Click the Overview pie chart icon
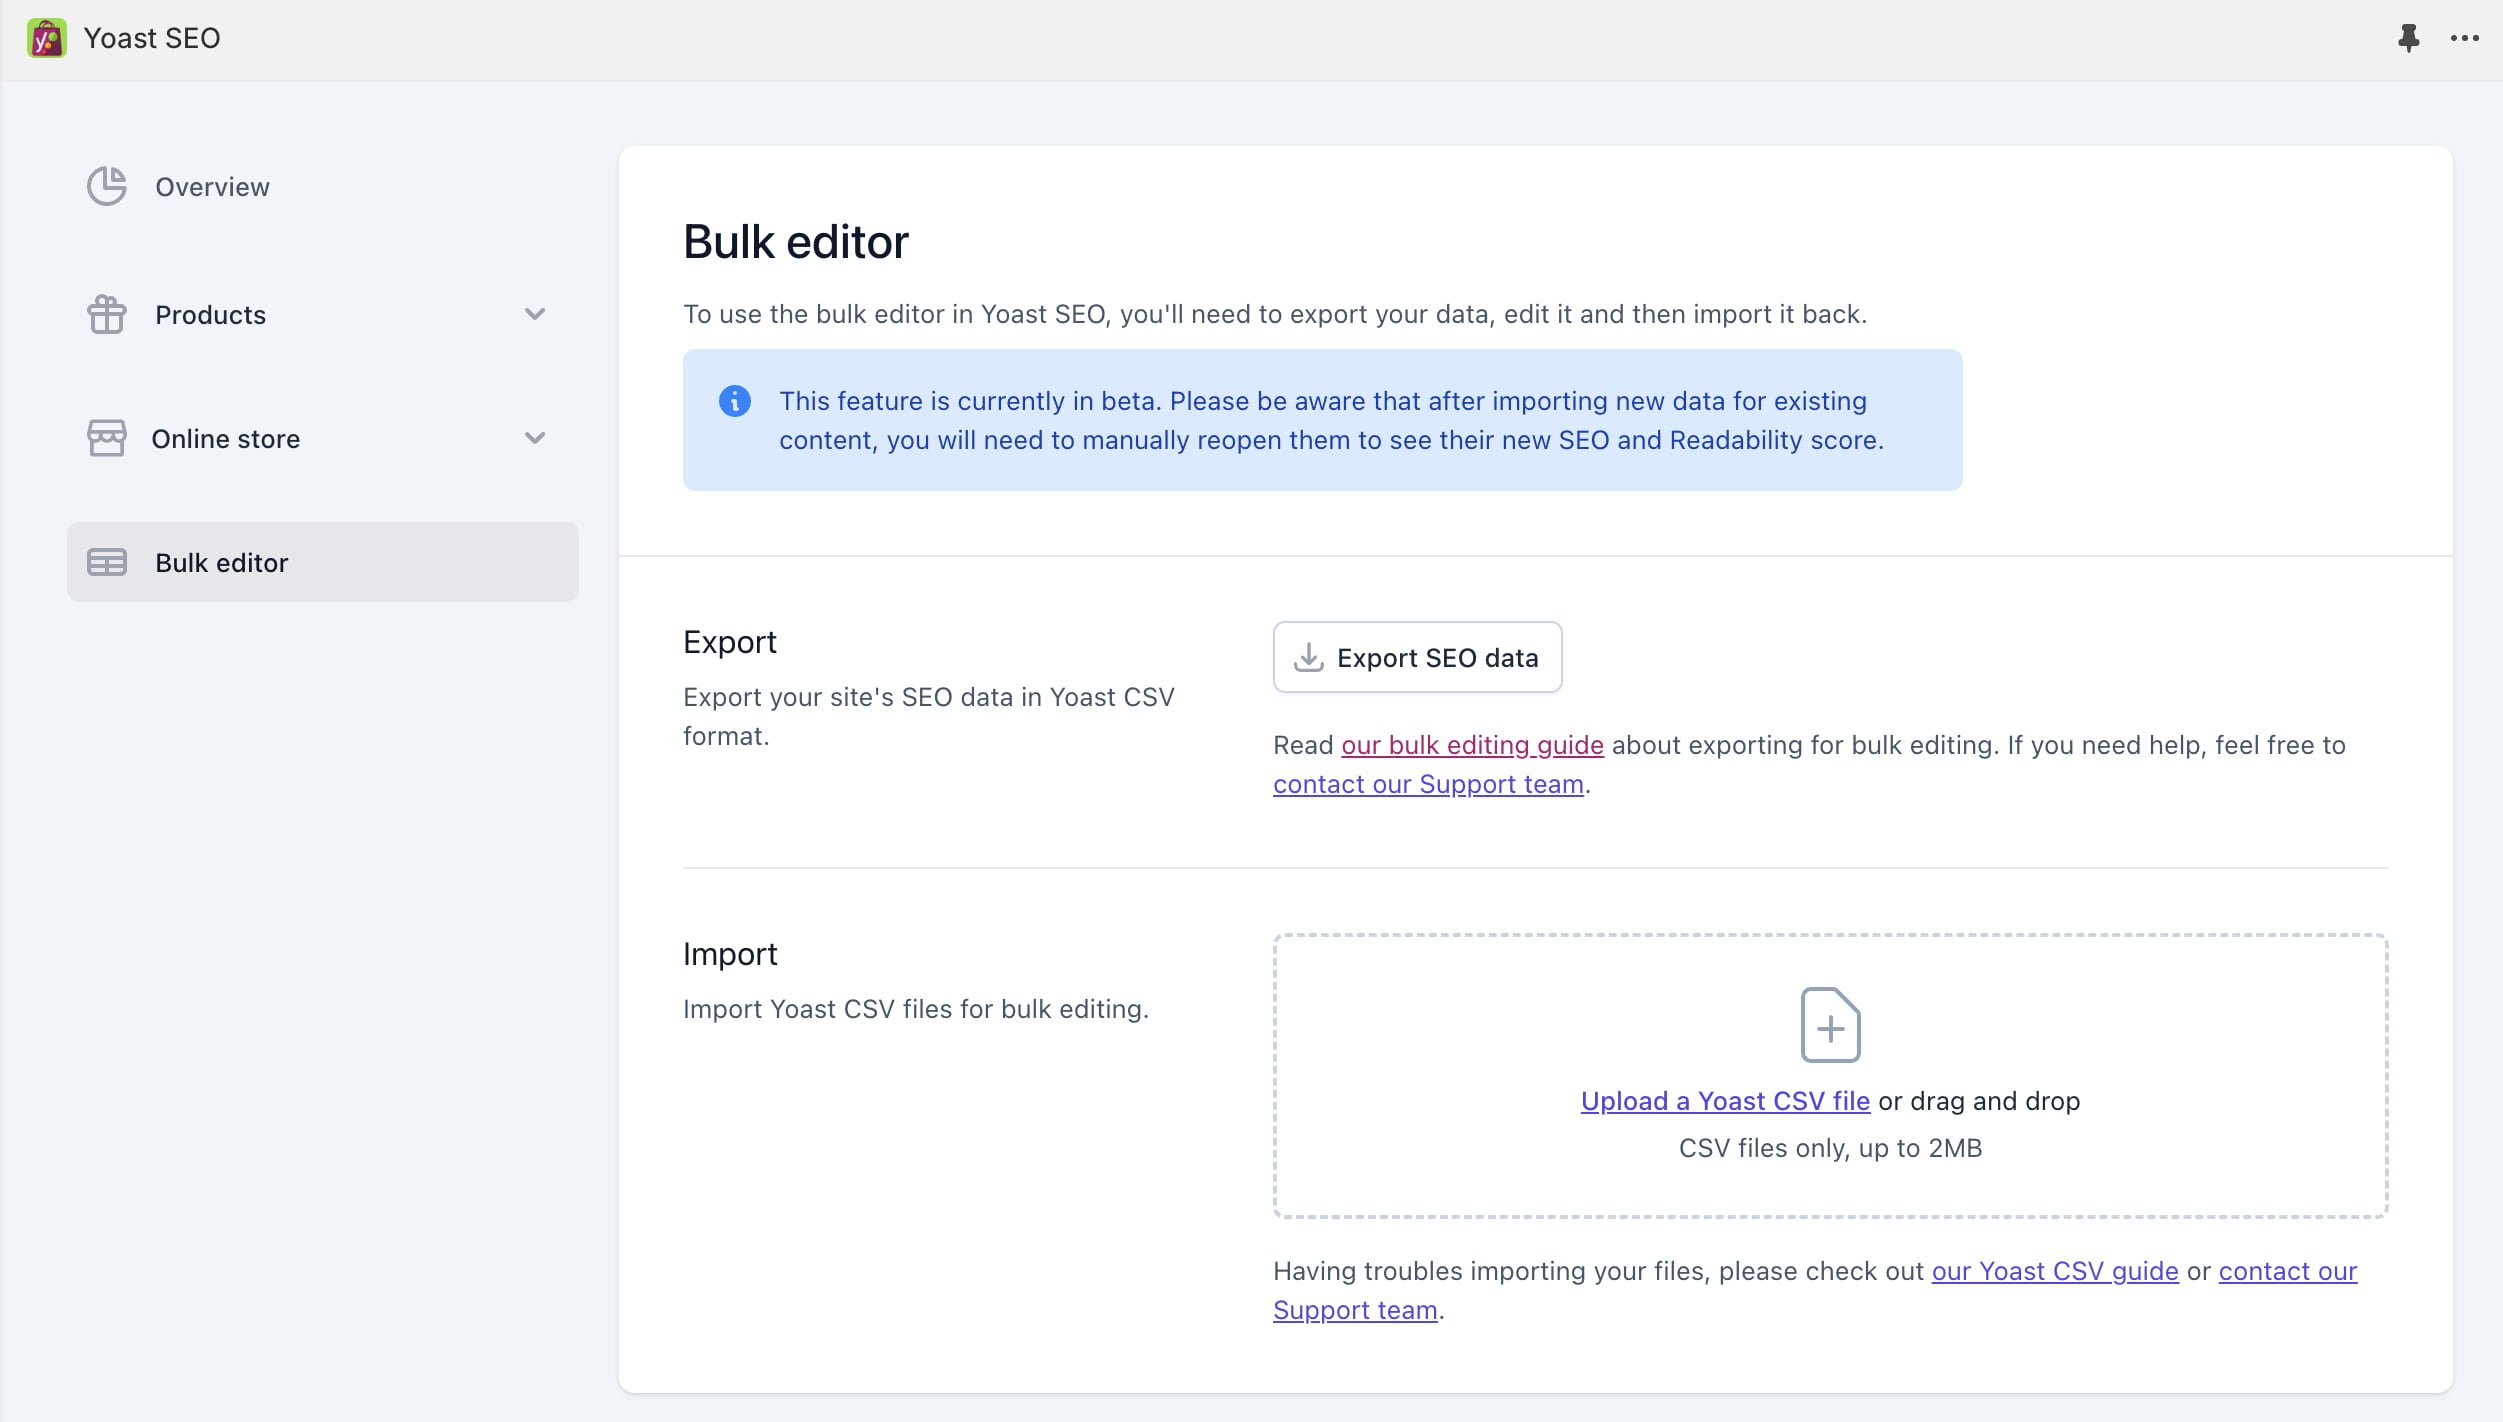 [106, 186]
